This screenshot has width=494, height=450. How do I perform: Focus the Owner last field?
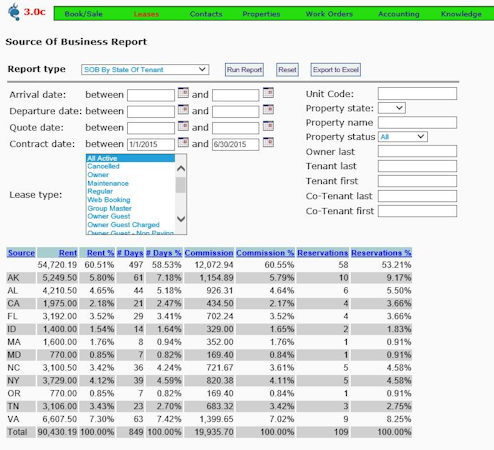417,151
